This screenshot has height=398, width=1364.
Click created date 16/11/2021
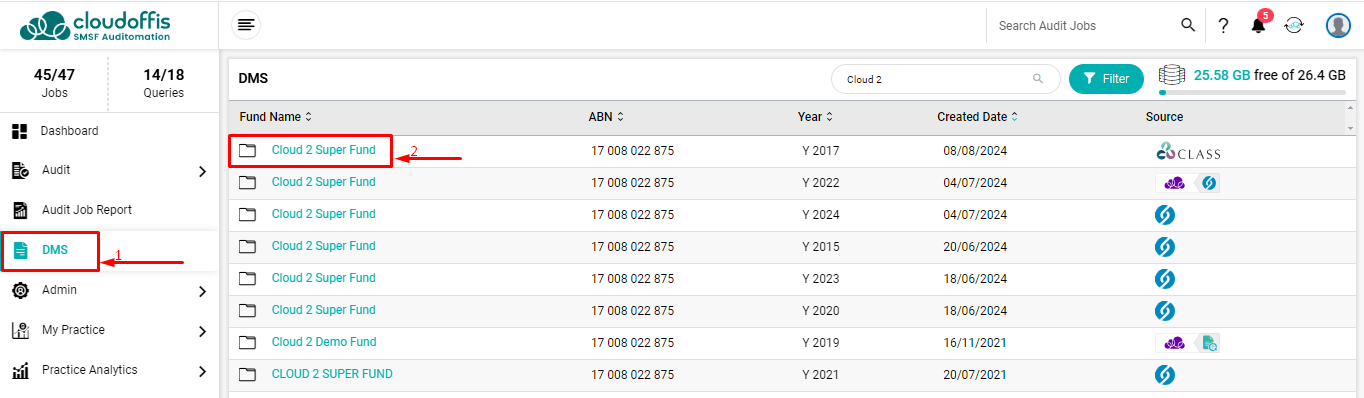(x=975, y=343)
